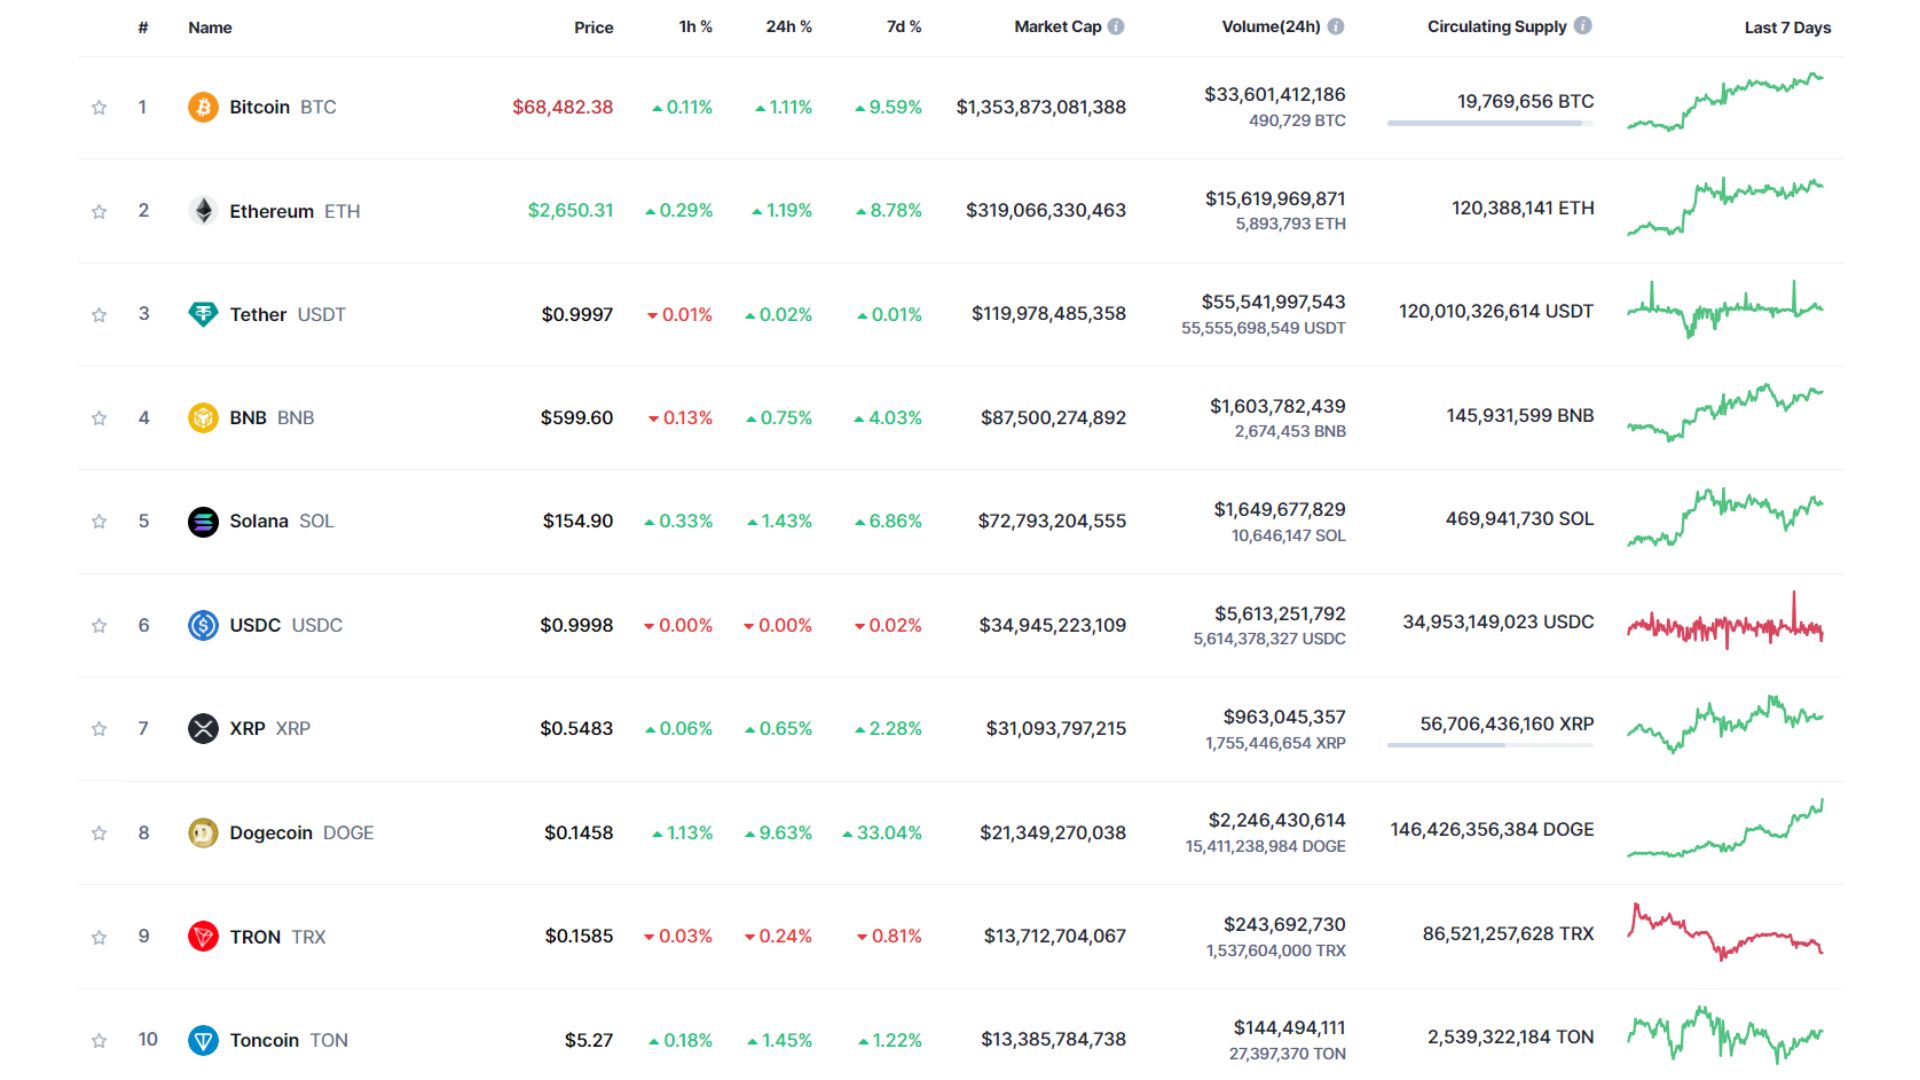Click the Dogecoin logo icon
This screenshot has width=1920, height=1080.
[203, 833]
